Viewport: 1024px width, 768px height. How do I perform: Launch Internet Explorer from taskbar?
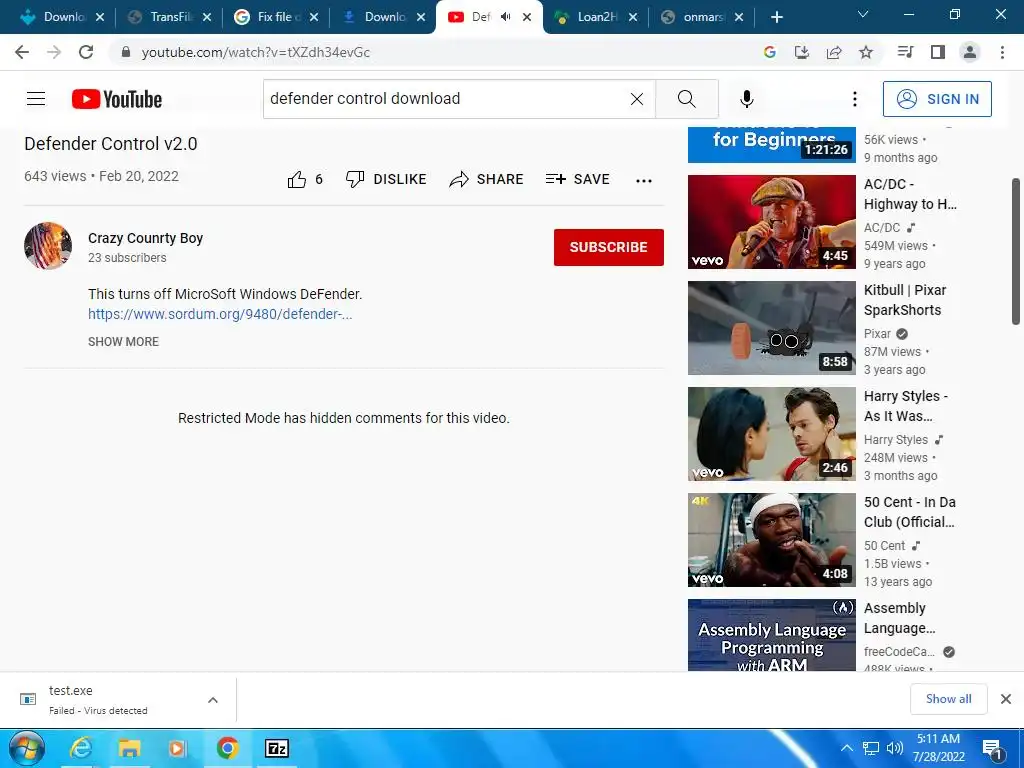pos(80,748)
